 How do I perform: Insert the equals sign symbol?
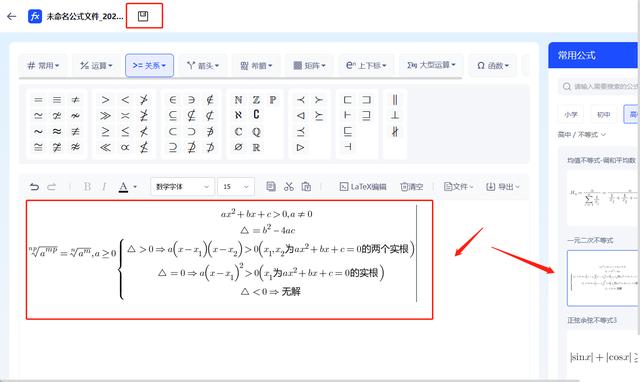pos(38,100)
